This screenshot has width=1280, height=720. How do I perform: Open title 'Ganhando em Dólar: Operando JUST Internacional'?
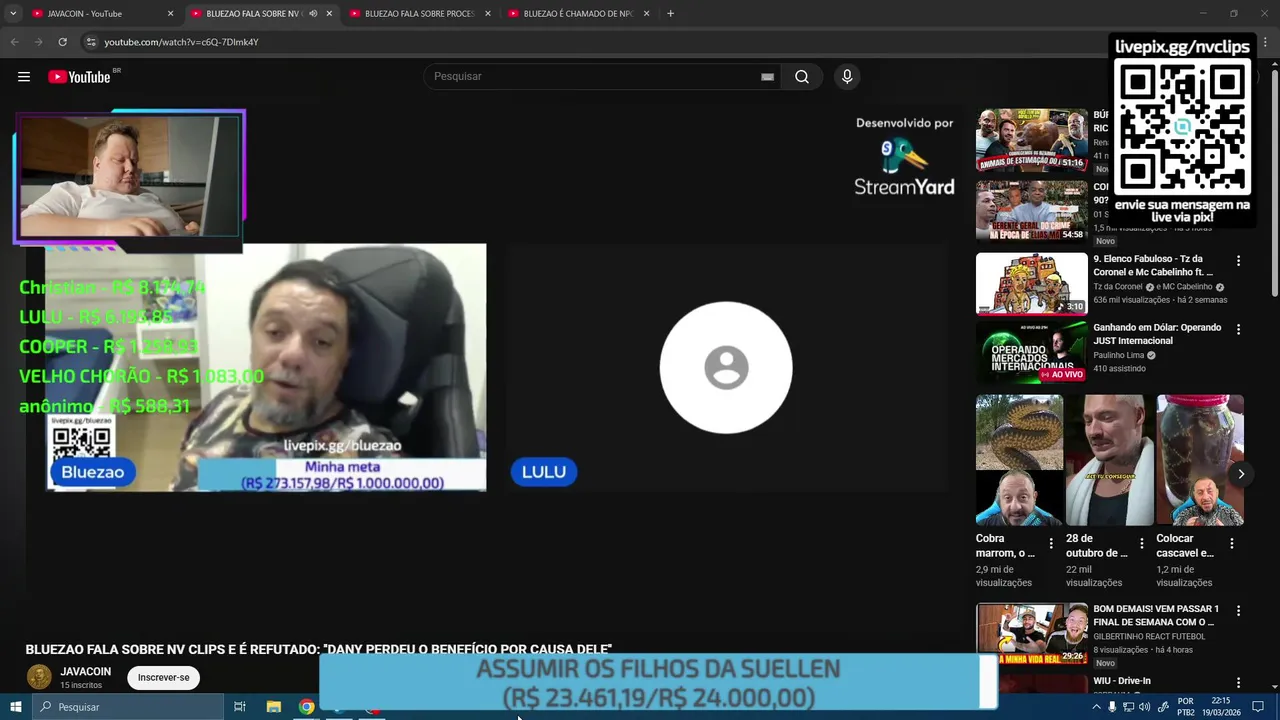coord(1157,334)
